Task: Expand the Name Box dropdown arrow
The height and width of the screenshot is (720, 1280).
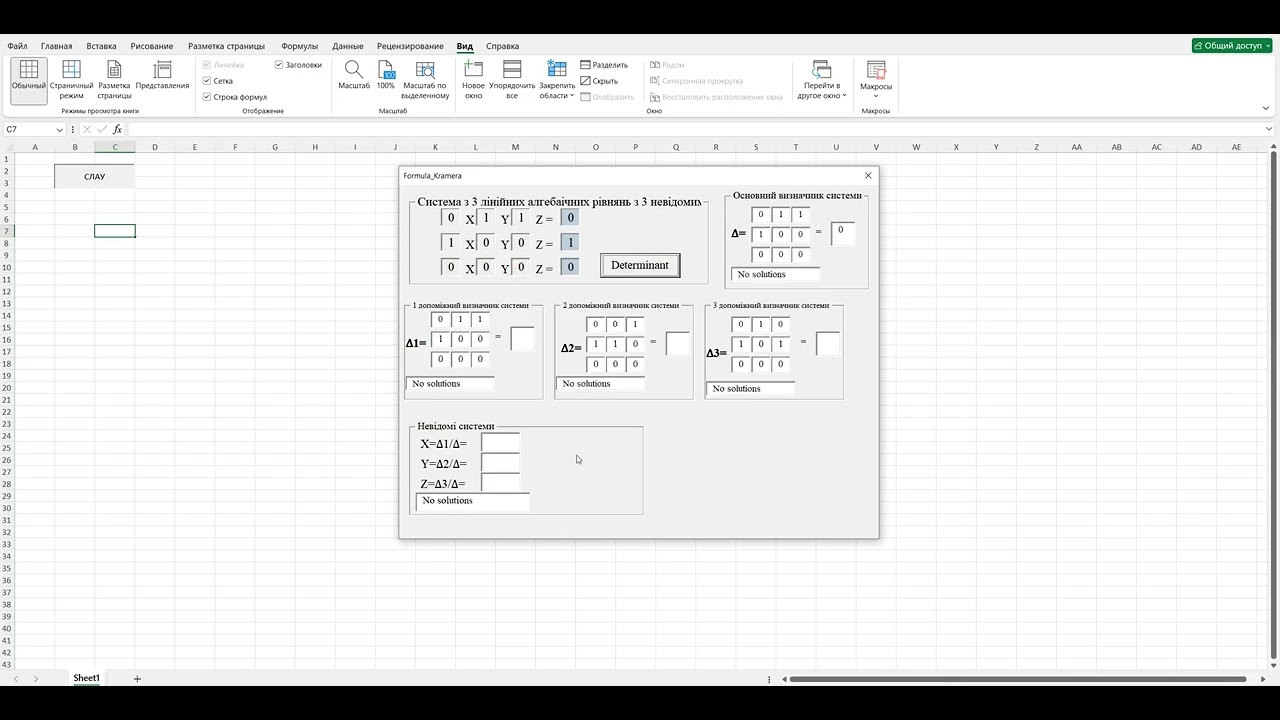Action: 60,129
